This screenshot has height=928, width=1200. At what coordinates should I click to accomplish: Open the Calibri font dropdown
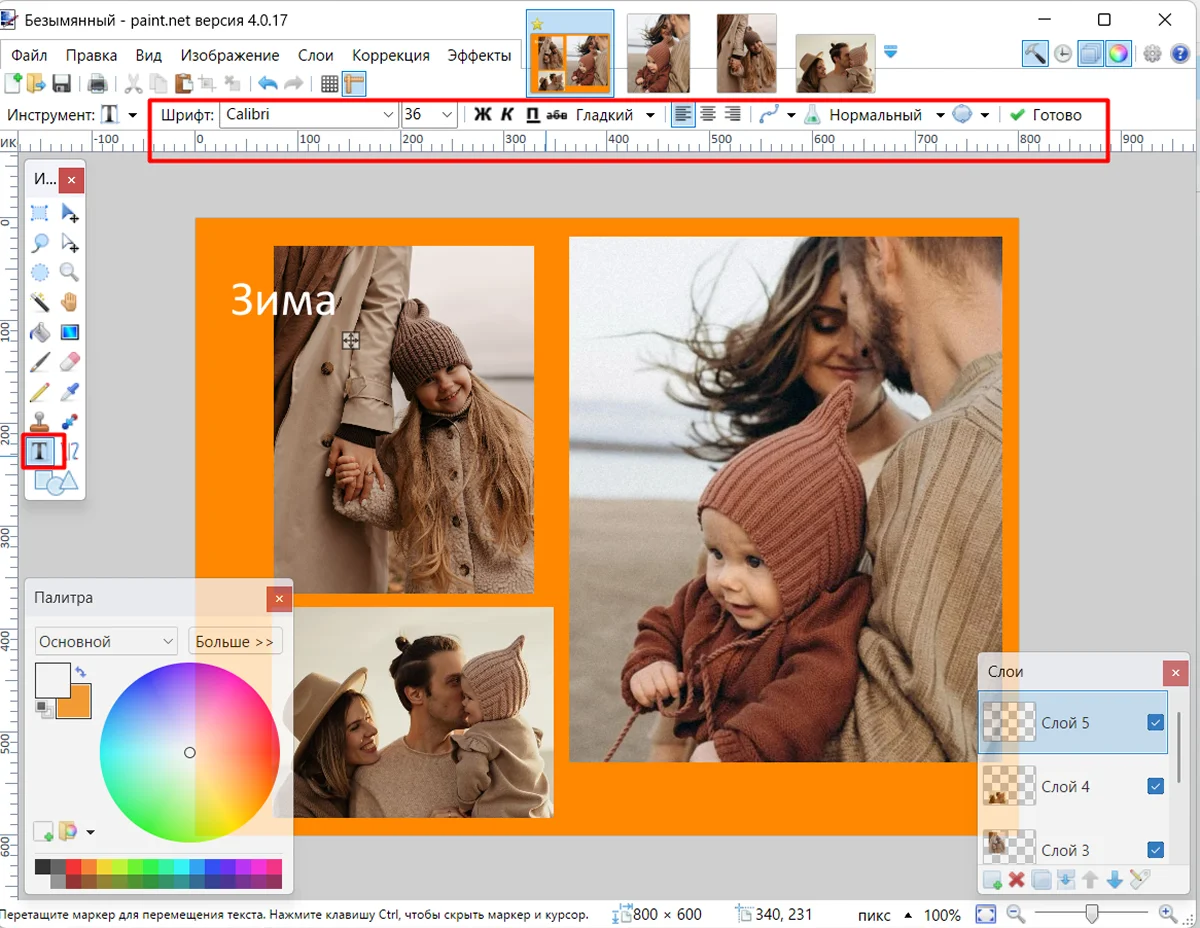(388, 115)
